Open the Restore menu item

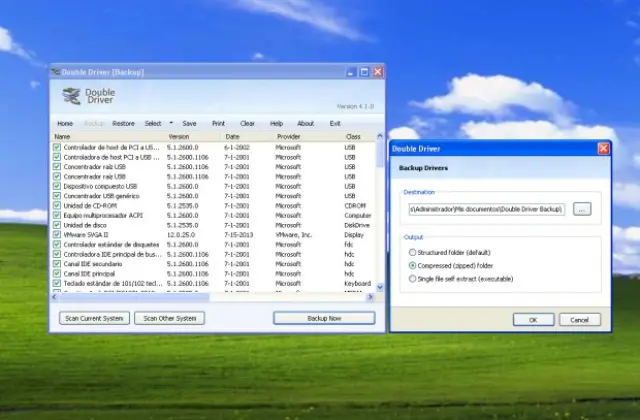[123, 123]
